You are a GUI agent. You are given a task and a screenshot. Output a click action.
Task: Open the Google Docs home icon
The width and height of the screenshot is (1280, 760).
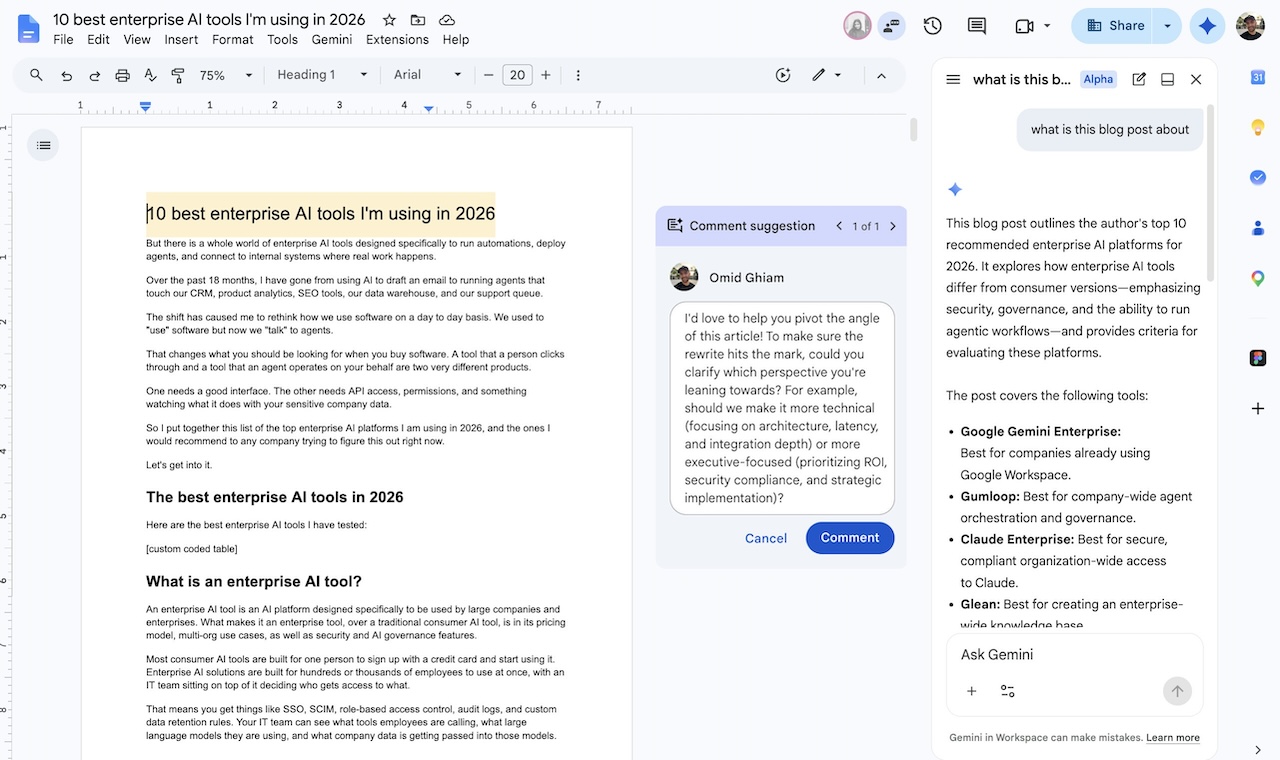pos(28,28)
